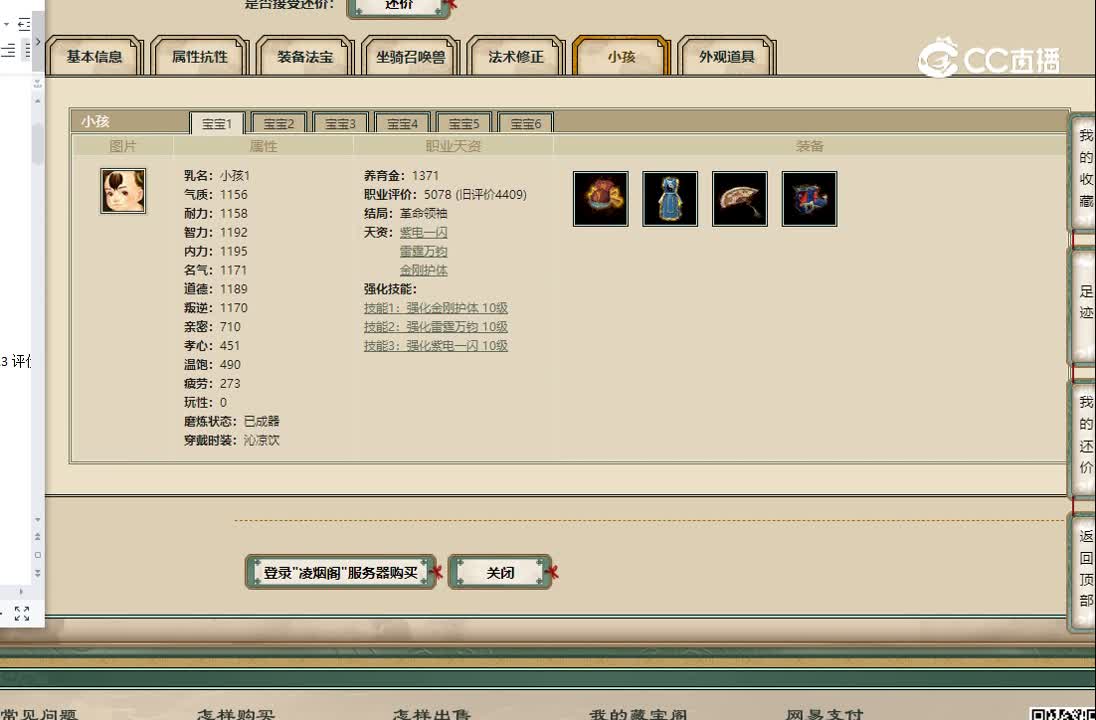Open 技能2：强化雷霆万钧 10级 link
The image size is (1096, 720).
435,326
